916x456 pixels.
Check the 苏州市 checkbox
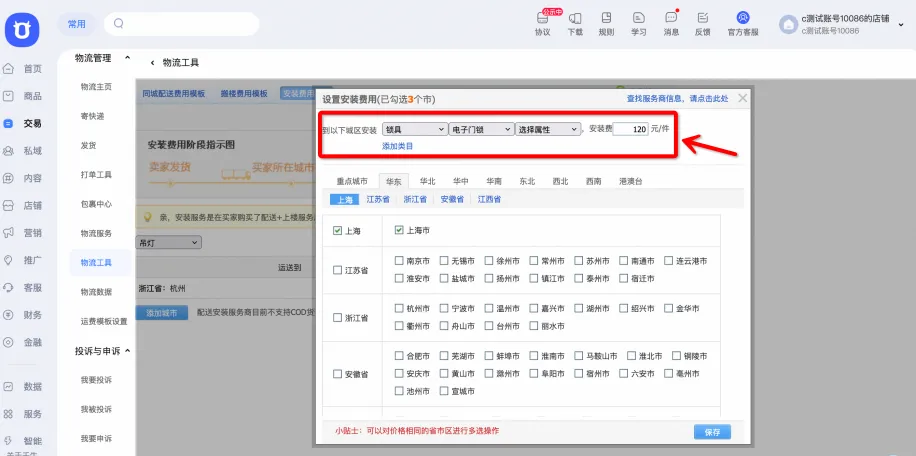pyautogui.click(x=578, y=261)
